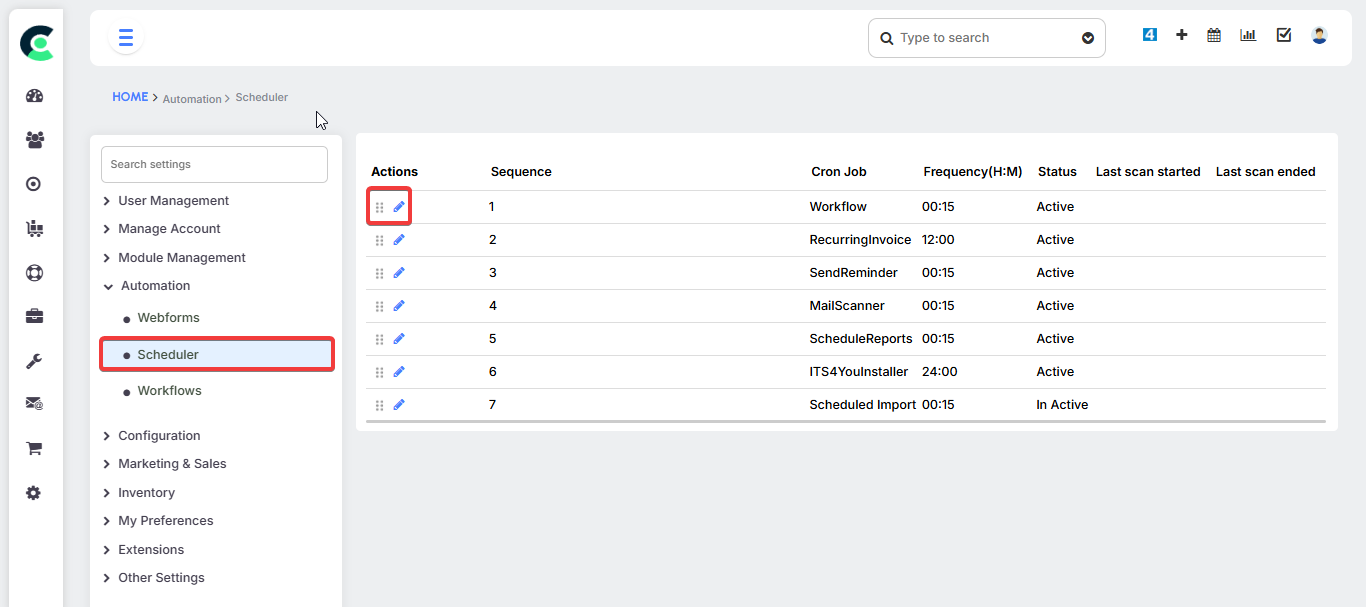Viewport: 1366px width, 607px height.
Task: Edit the MailScanner cron job via pencil icon
Action: point(399,306)
